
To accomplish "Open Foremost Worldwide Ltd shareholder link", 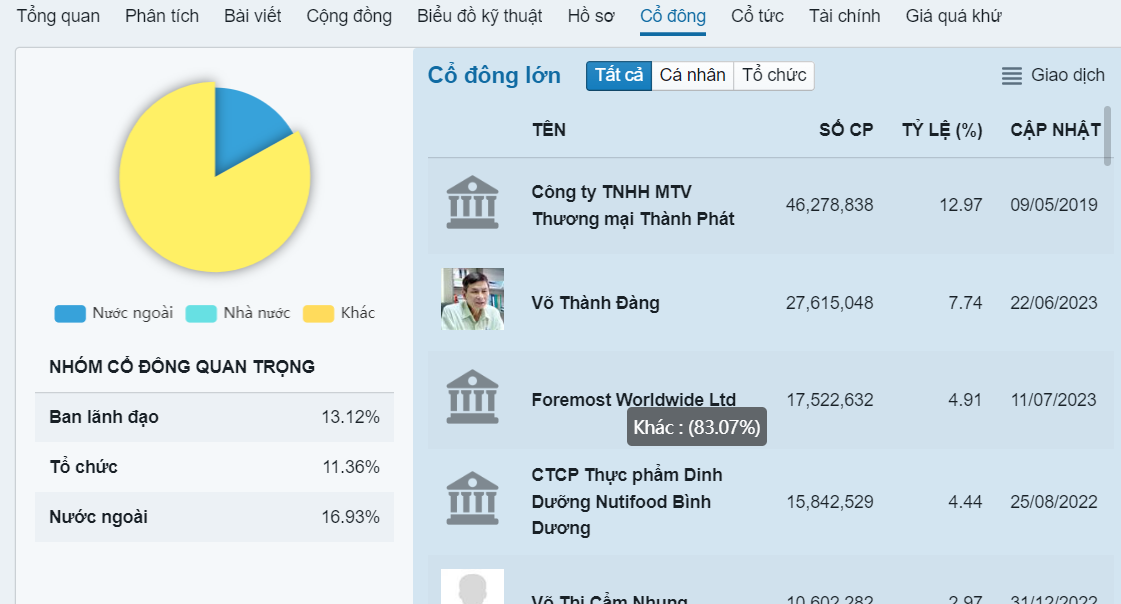I will tap(633, 400).
